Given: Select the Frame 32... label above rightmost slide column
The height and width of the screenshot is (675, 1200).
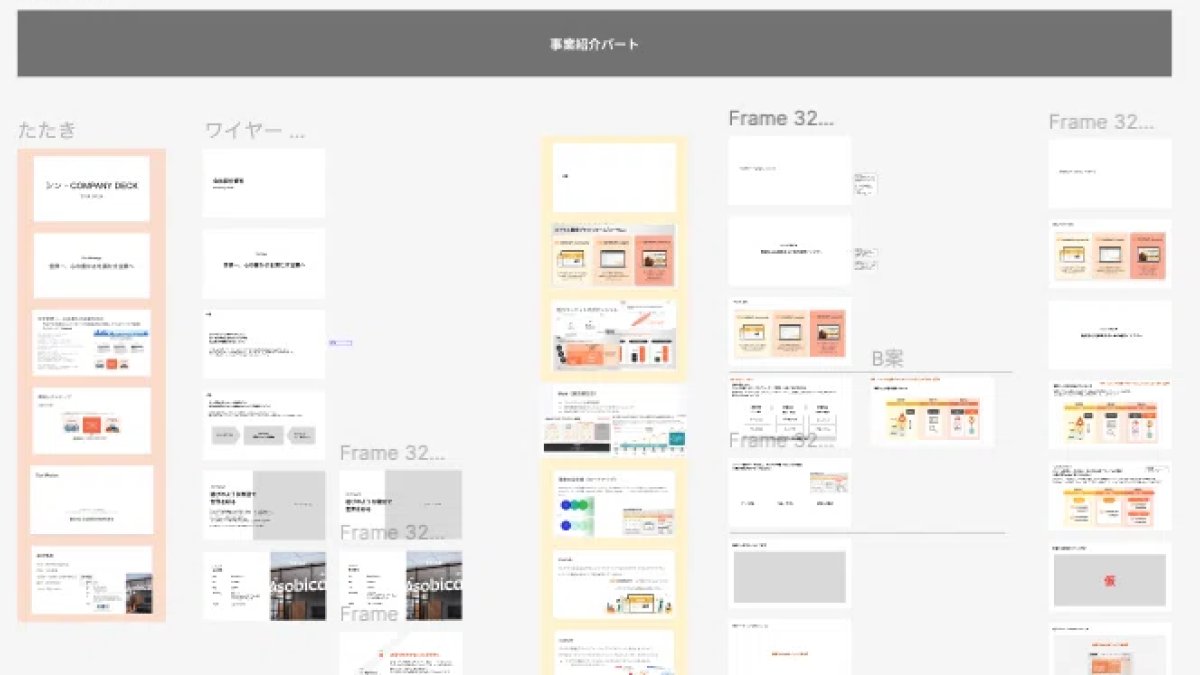Looking at the screenshot, I should click(1101, 122).
